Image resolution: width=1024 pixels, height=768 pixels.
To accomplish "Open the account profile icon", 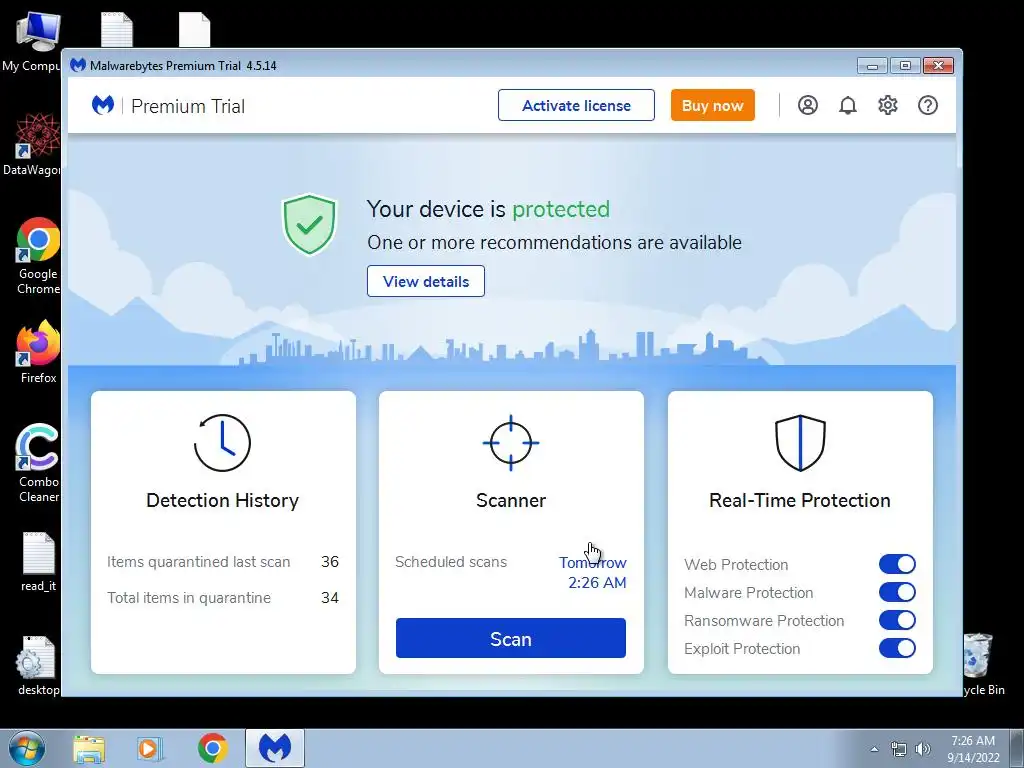I will pyautogui.click(x=808, y=105).
